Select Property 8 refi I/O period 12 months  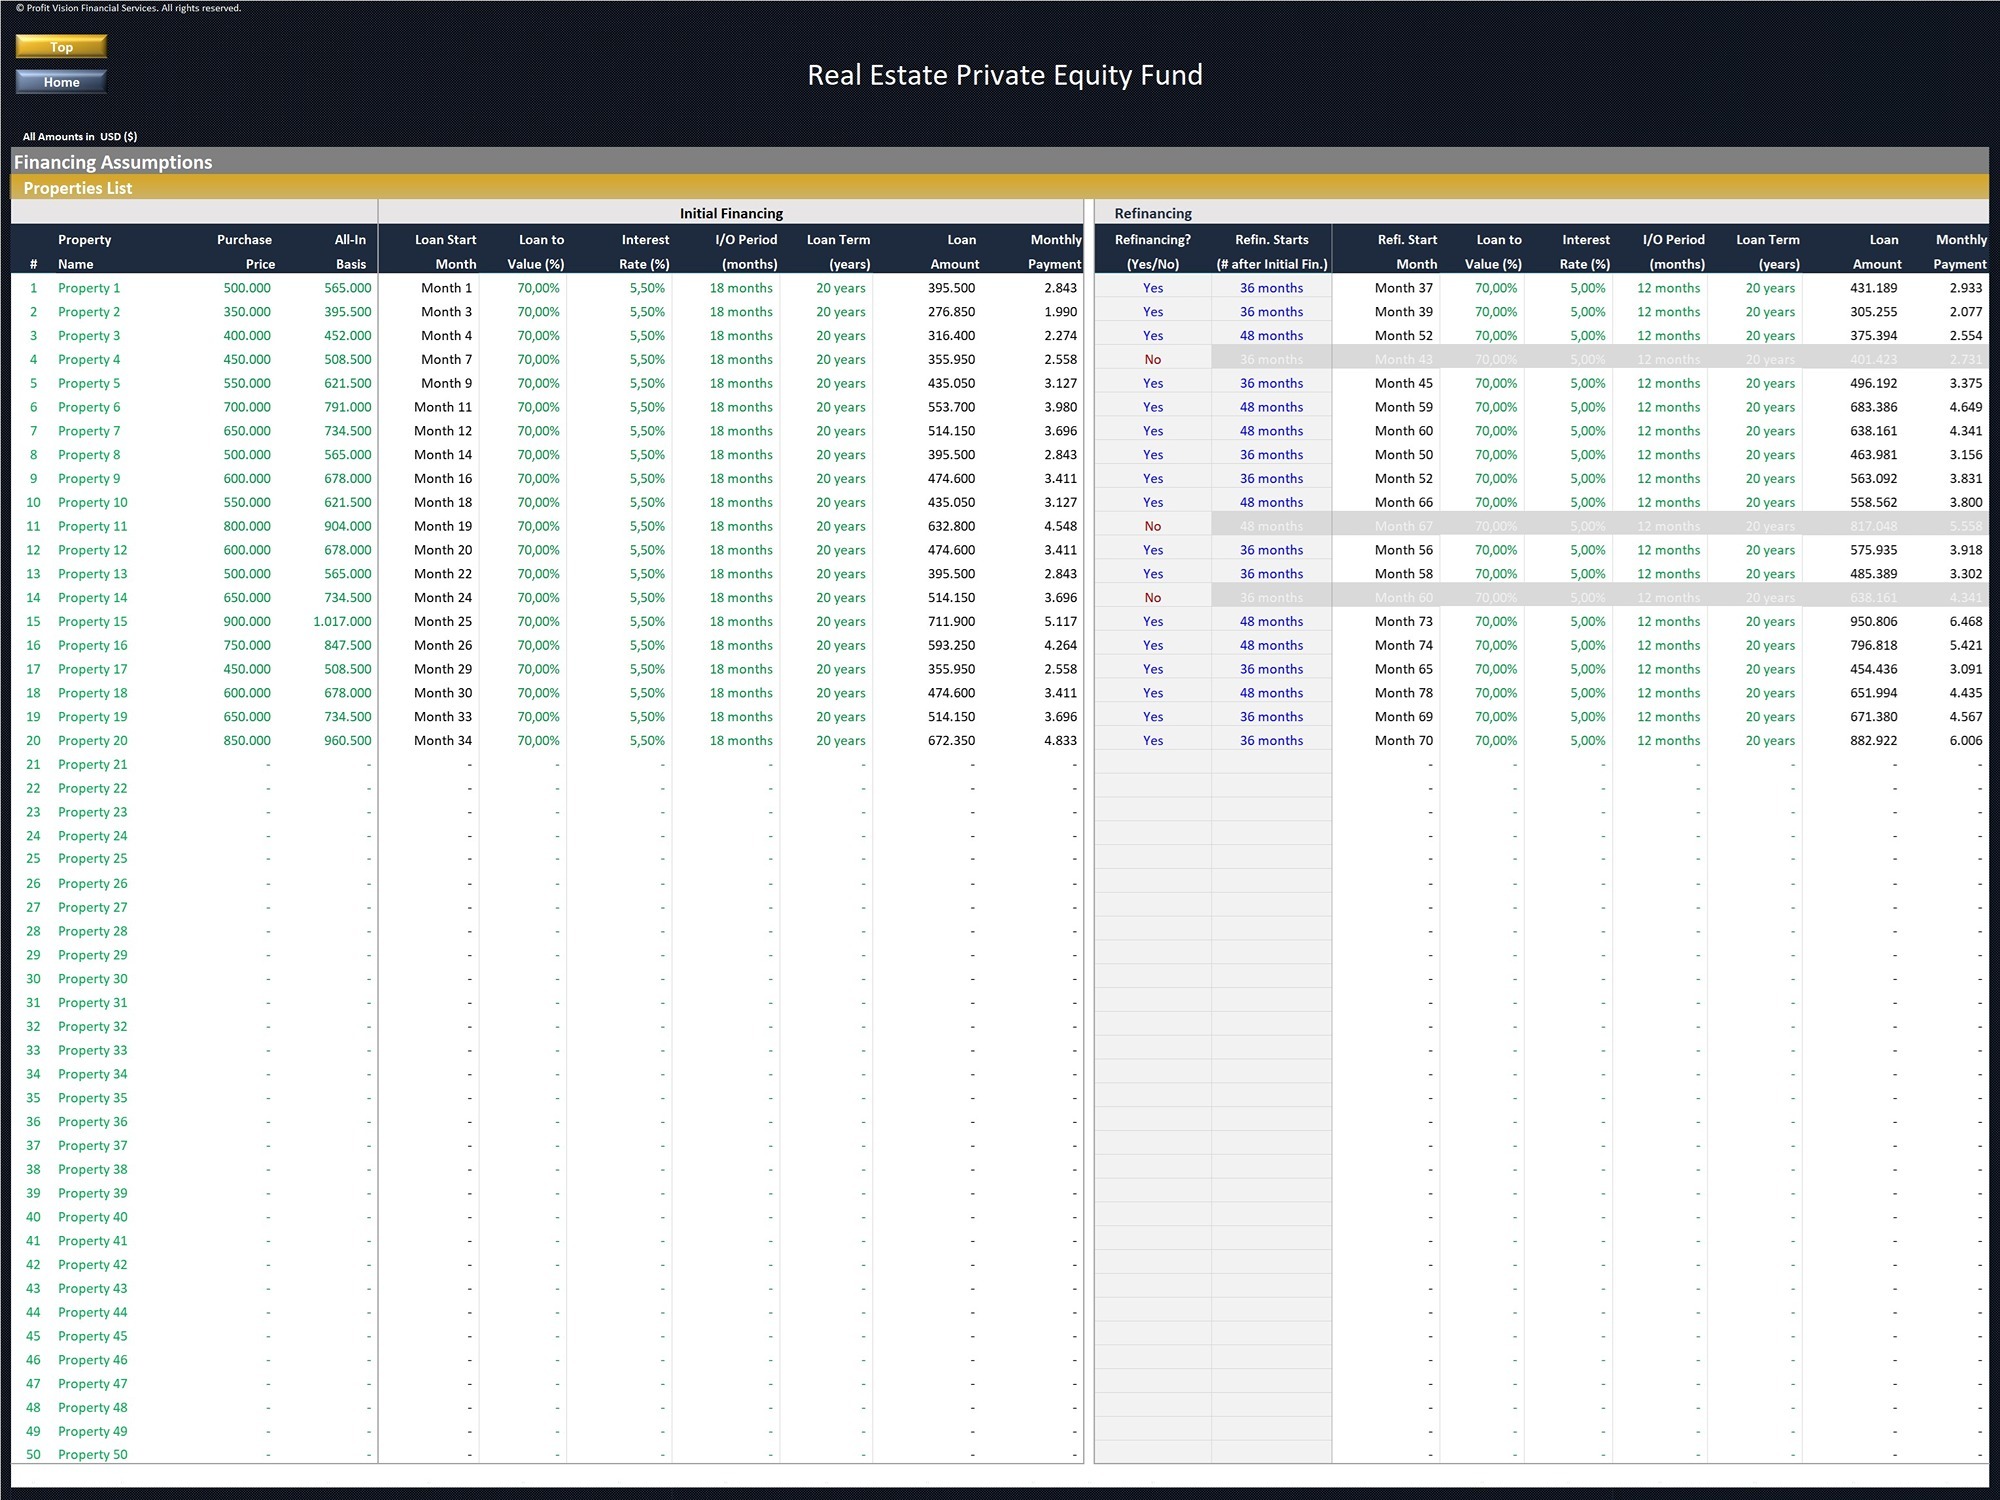[x=1668, y=455]
